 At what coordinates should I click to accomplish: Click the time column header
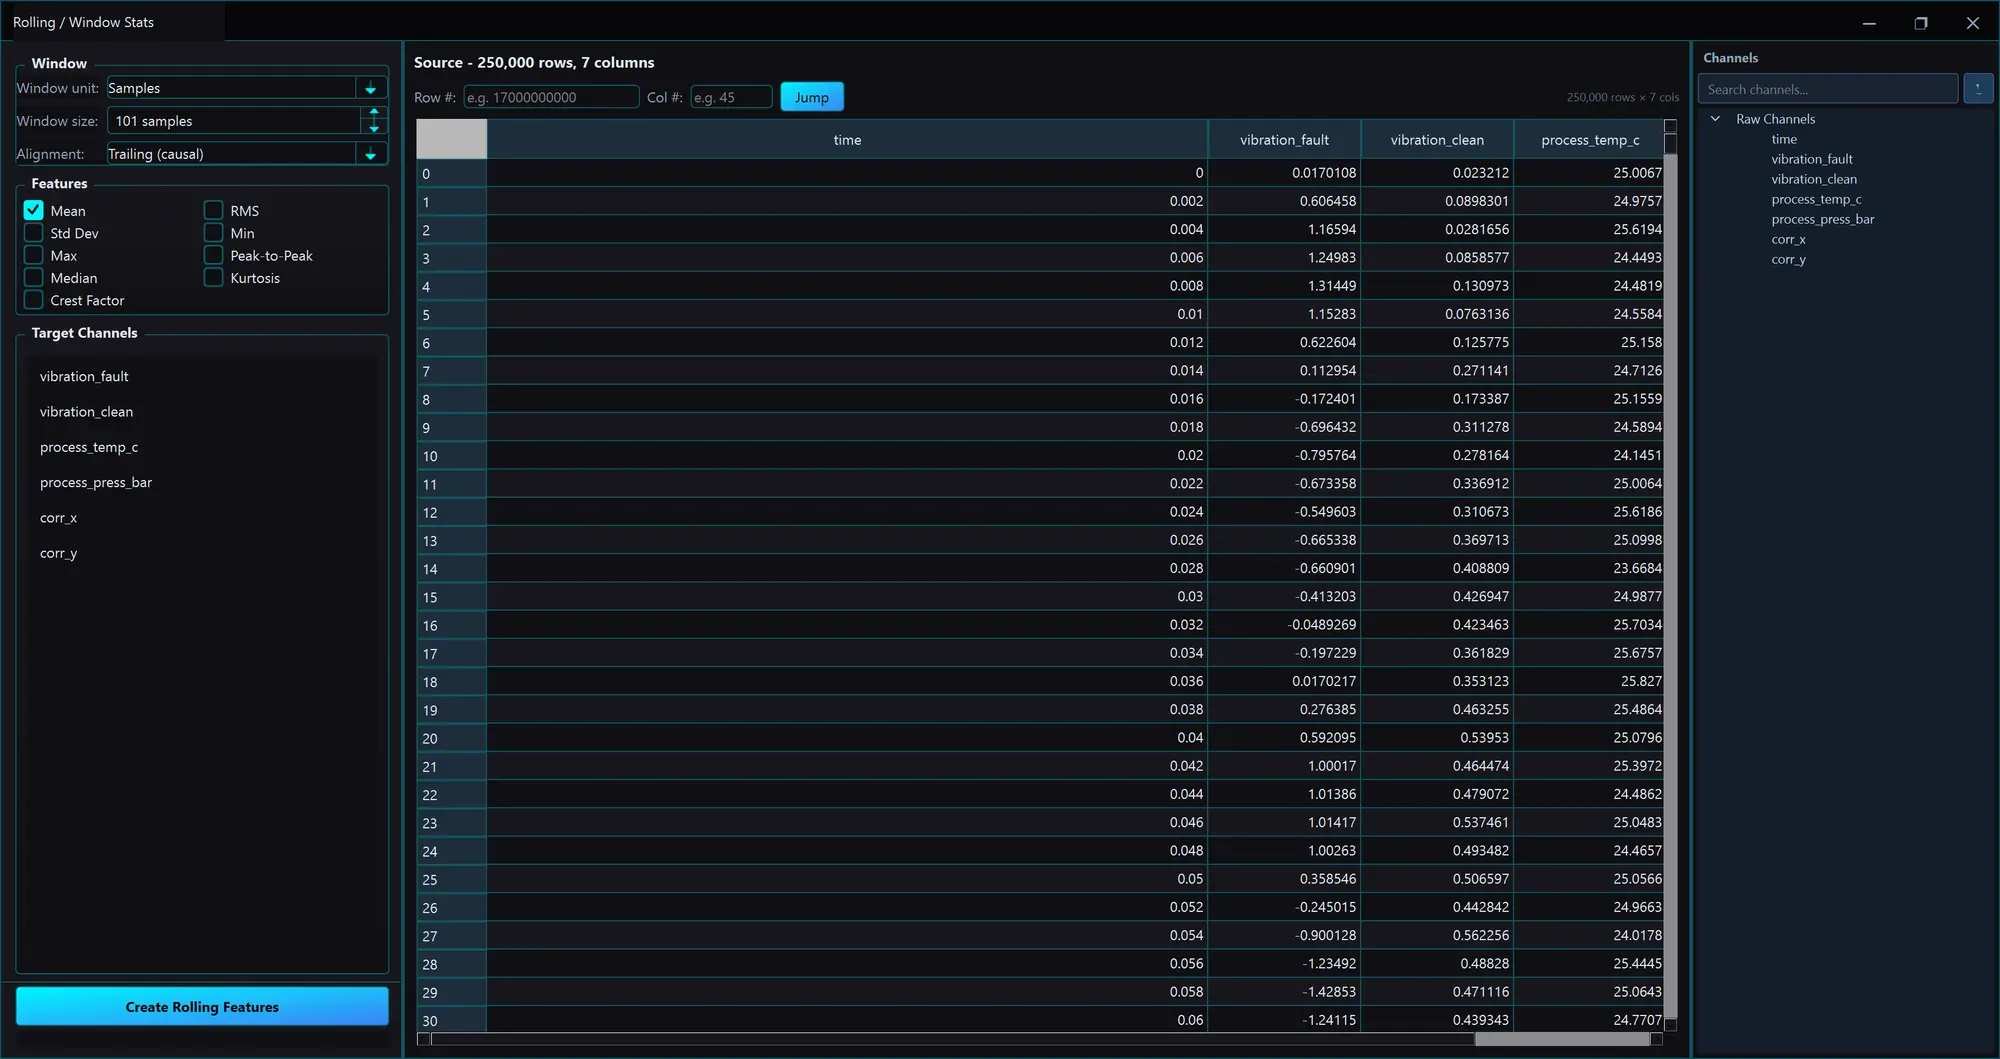click(x=847, y=140)
